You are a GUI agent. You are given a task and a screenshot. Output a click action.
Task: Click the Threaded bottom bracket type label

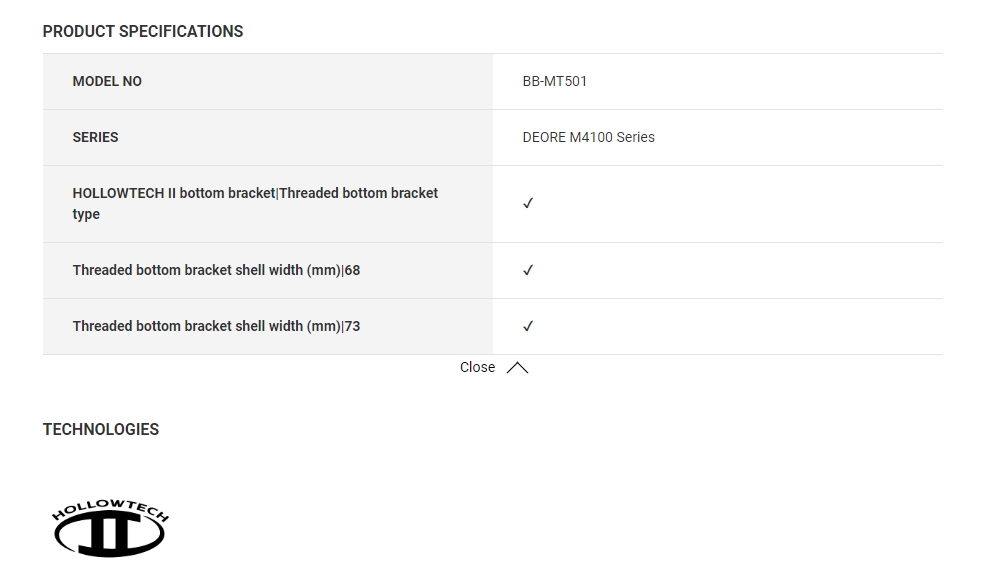tap(255, 204)
